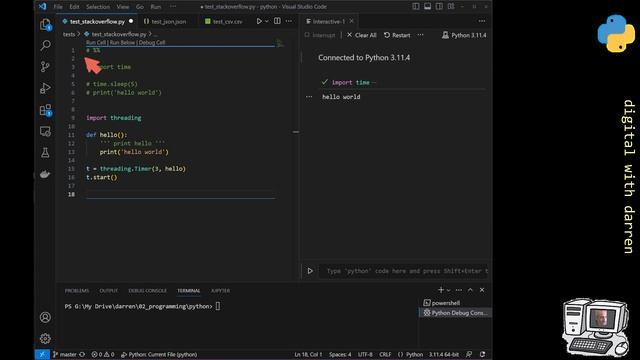Open the Edit menu
Viewport: 640px width, 360px height.
coord(74,7)
